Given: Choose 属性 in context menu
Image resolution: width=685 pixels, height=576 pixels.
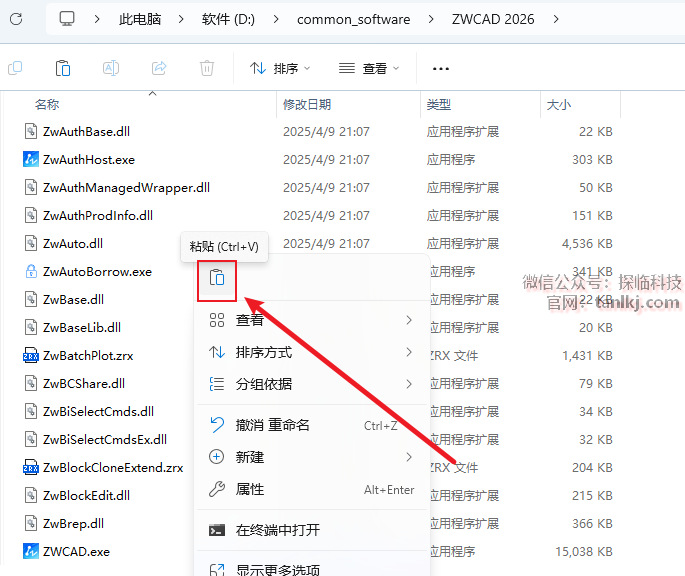Looking at the screenshot, I should pyautogui.click(x=312, y=489).
